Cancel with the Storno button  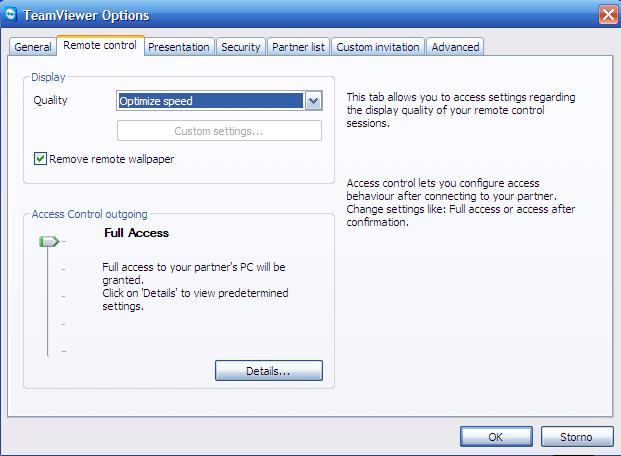click(577, 437)
